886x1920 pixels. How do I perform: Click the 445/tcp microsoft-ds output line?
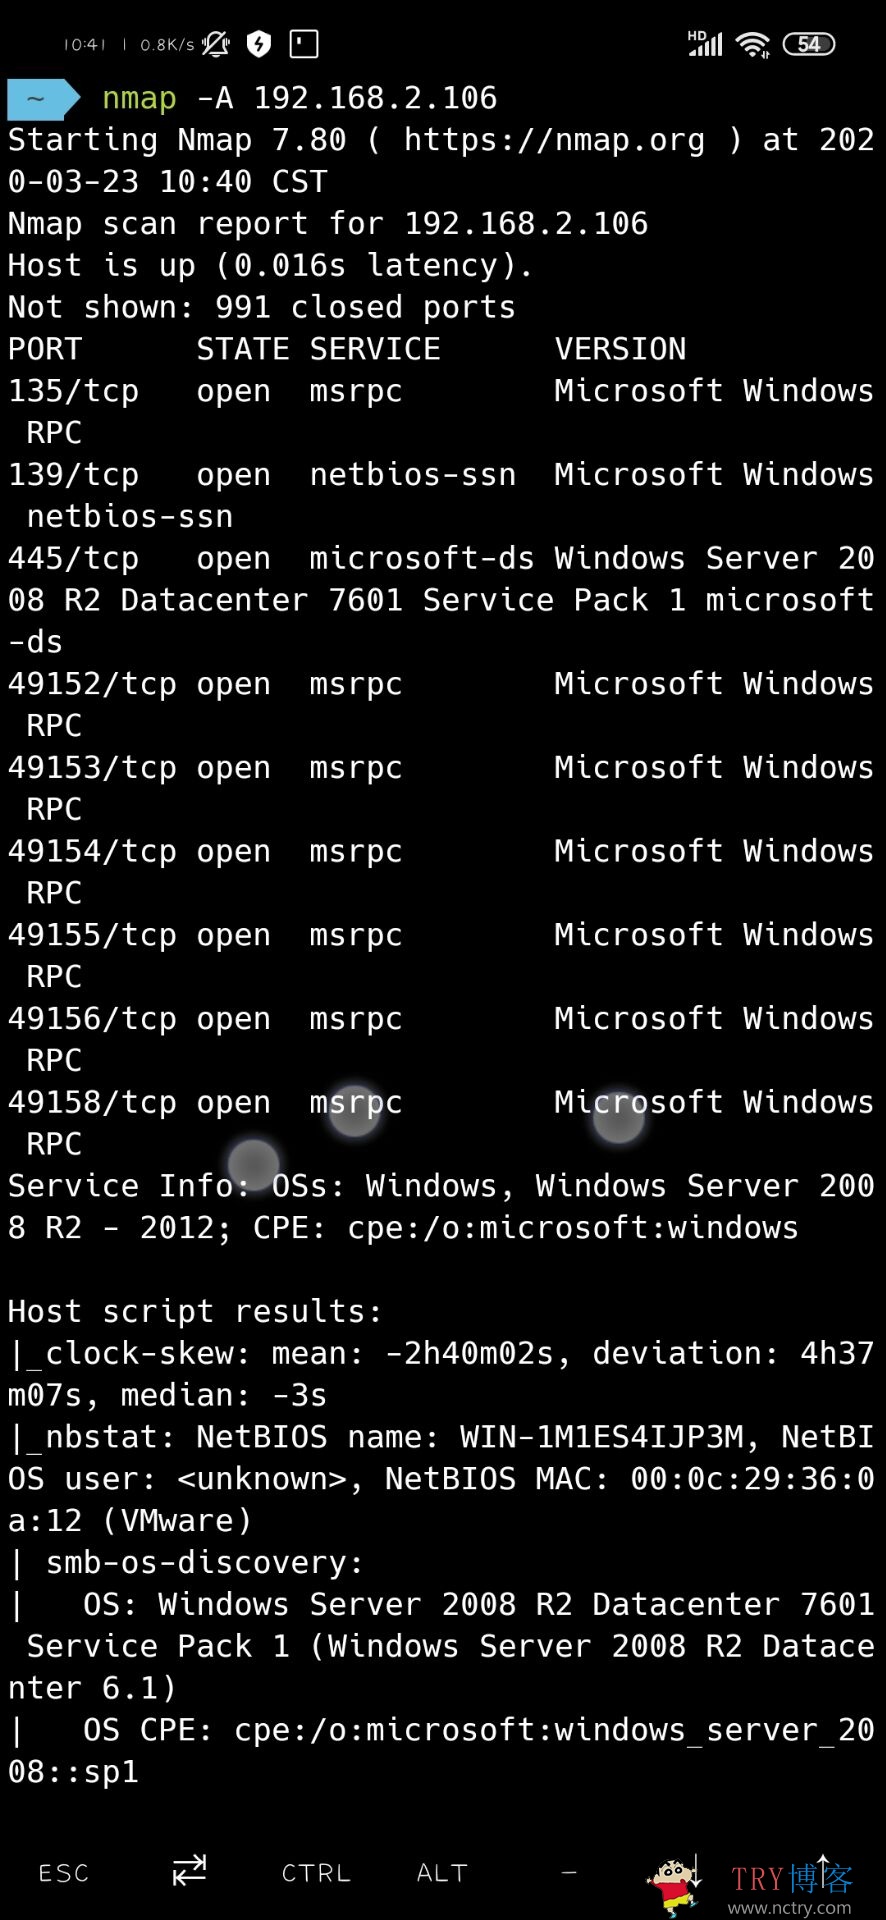click(x=442, y=600)
